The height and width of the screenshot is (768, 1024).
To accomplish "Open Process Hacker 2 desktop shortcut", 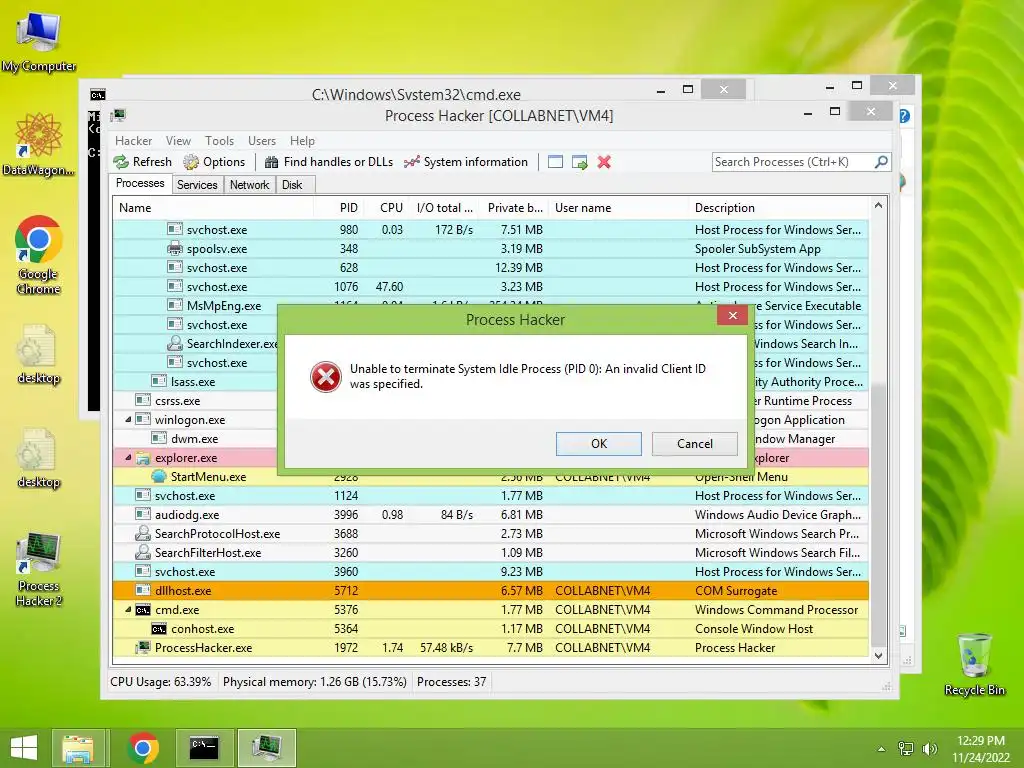I will click(x=39, y=569).
